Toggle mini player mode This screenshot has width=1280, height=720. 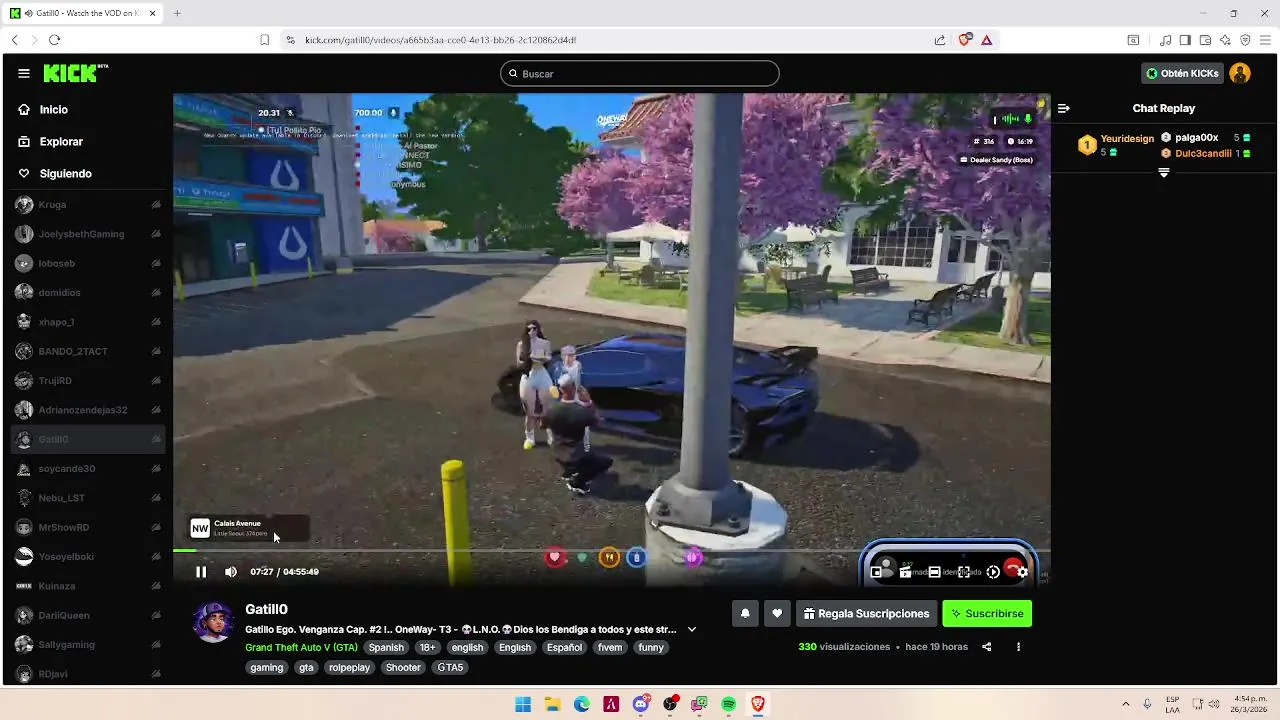click(x=876, y=572)
